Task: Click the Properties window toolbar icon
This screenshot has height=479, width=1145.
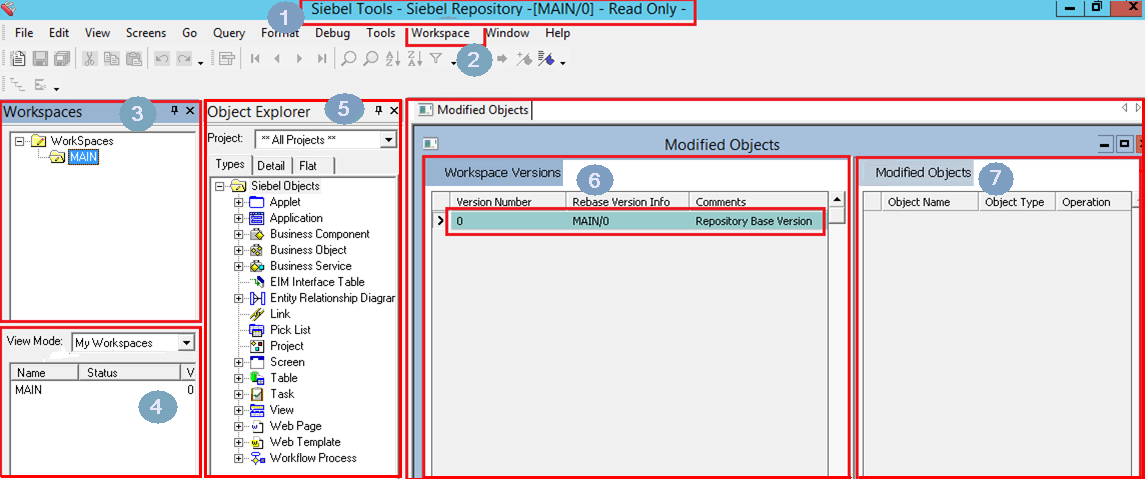Action: 226,59
